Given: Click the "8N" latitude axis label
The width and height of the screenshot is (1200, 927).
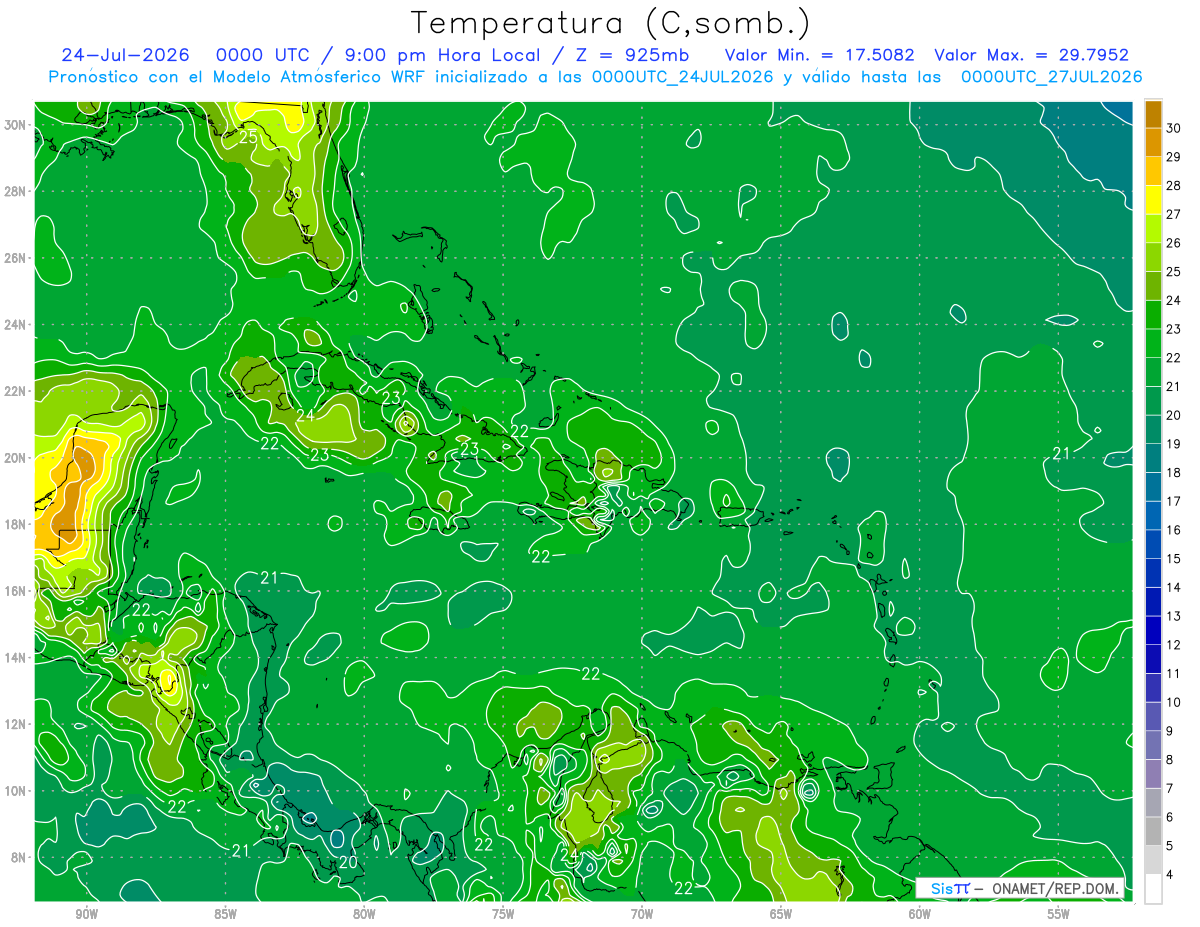Looking at the screenshot, I should pos(19,858).
